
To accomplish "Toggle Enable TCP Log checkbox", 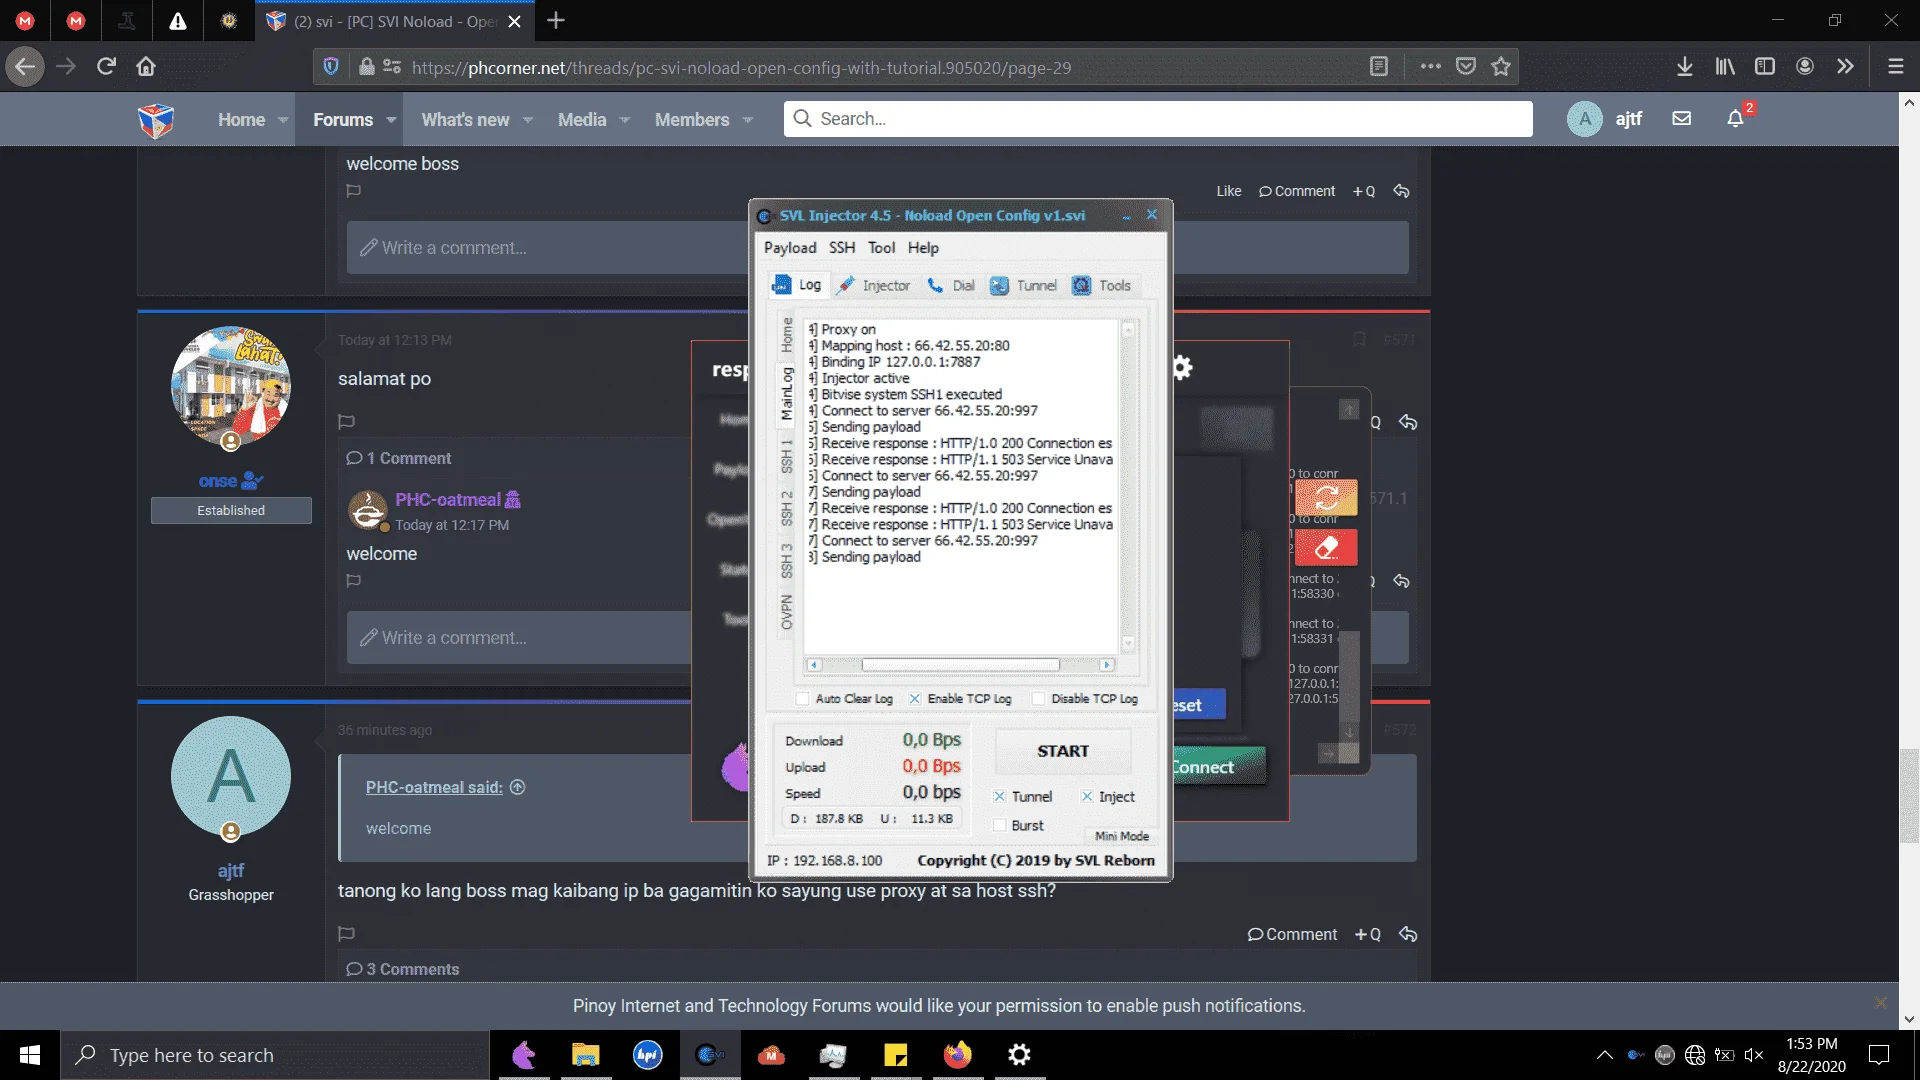I will 915,699.
